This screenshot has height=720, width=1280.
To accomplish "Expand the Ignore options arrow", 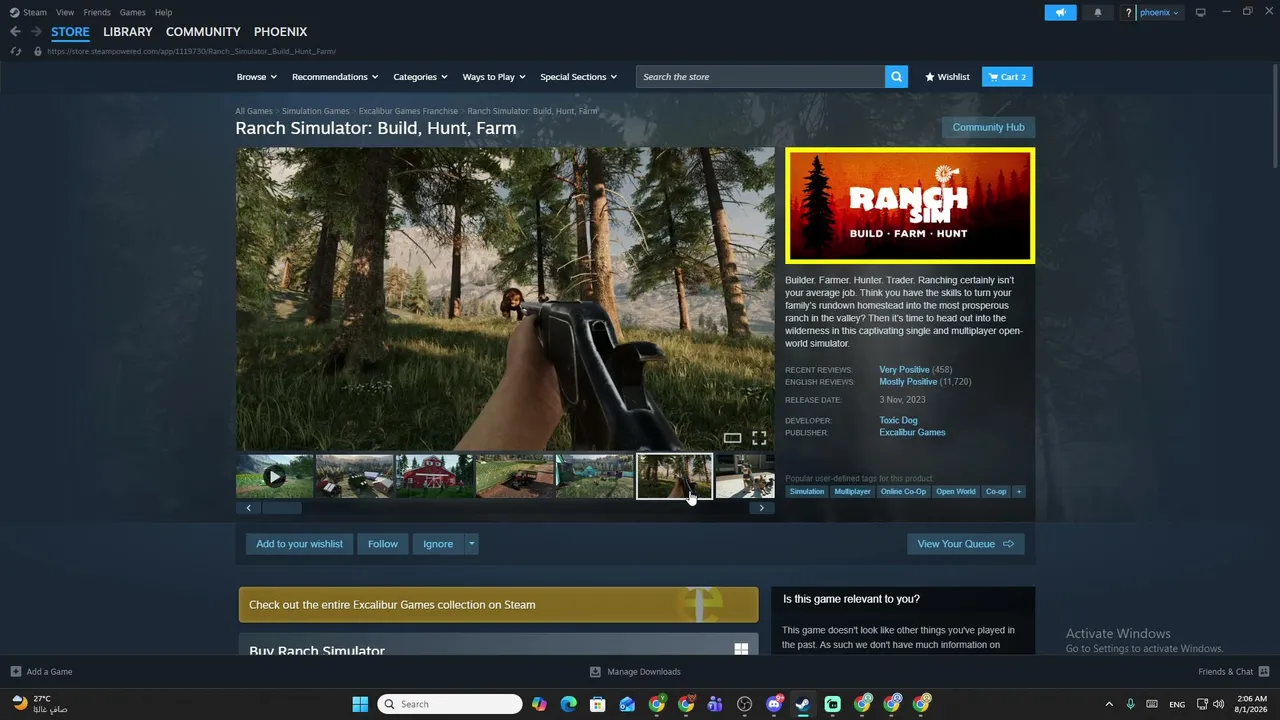I will pyautogui.click(x=471, y=544).
